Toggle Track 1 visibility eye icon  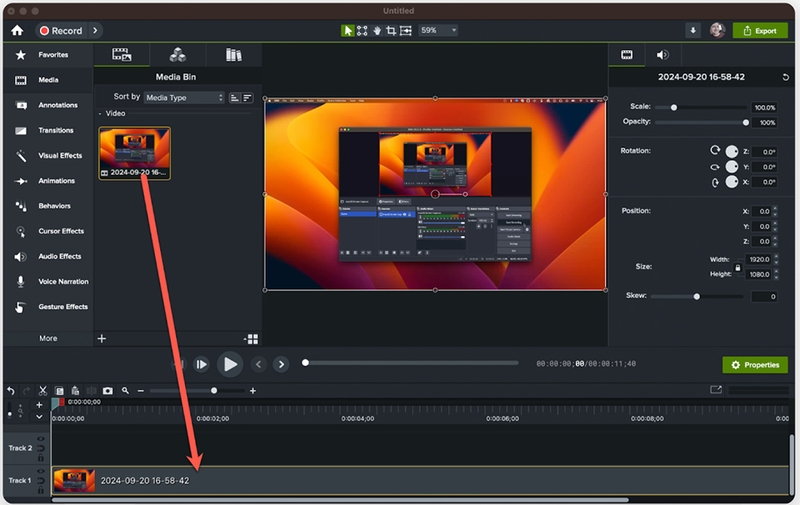[x=41, y=471]
